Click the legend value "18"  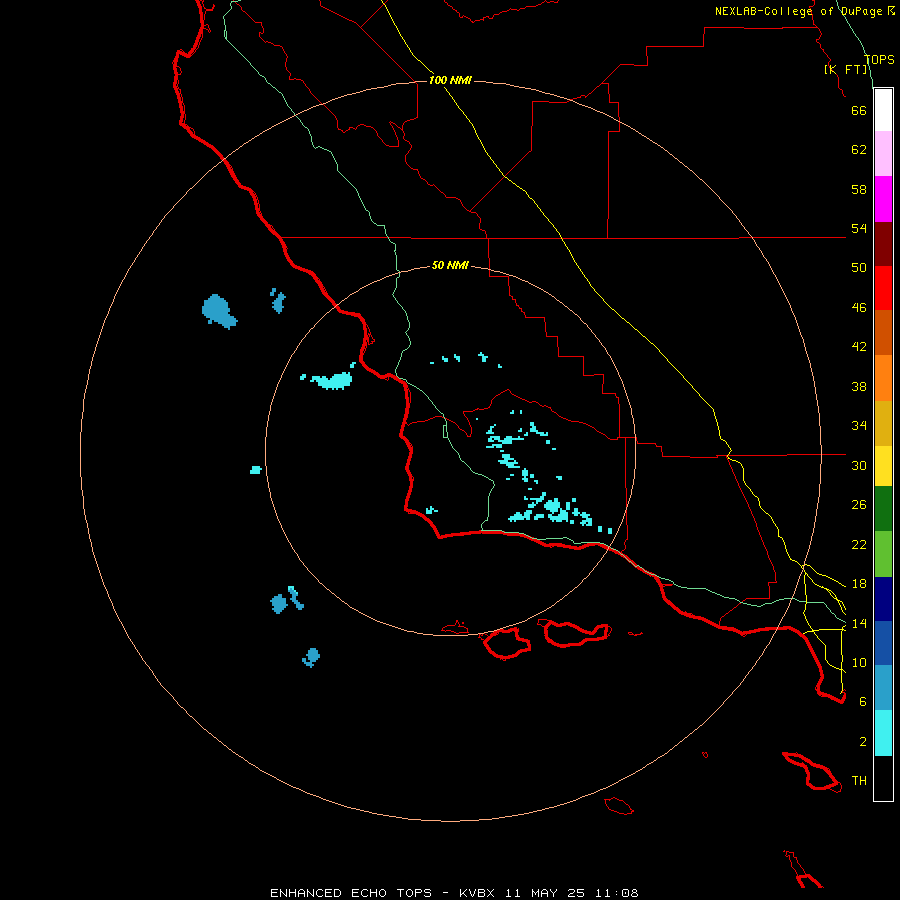(859, 584)
